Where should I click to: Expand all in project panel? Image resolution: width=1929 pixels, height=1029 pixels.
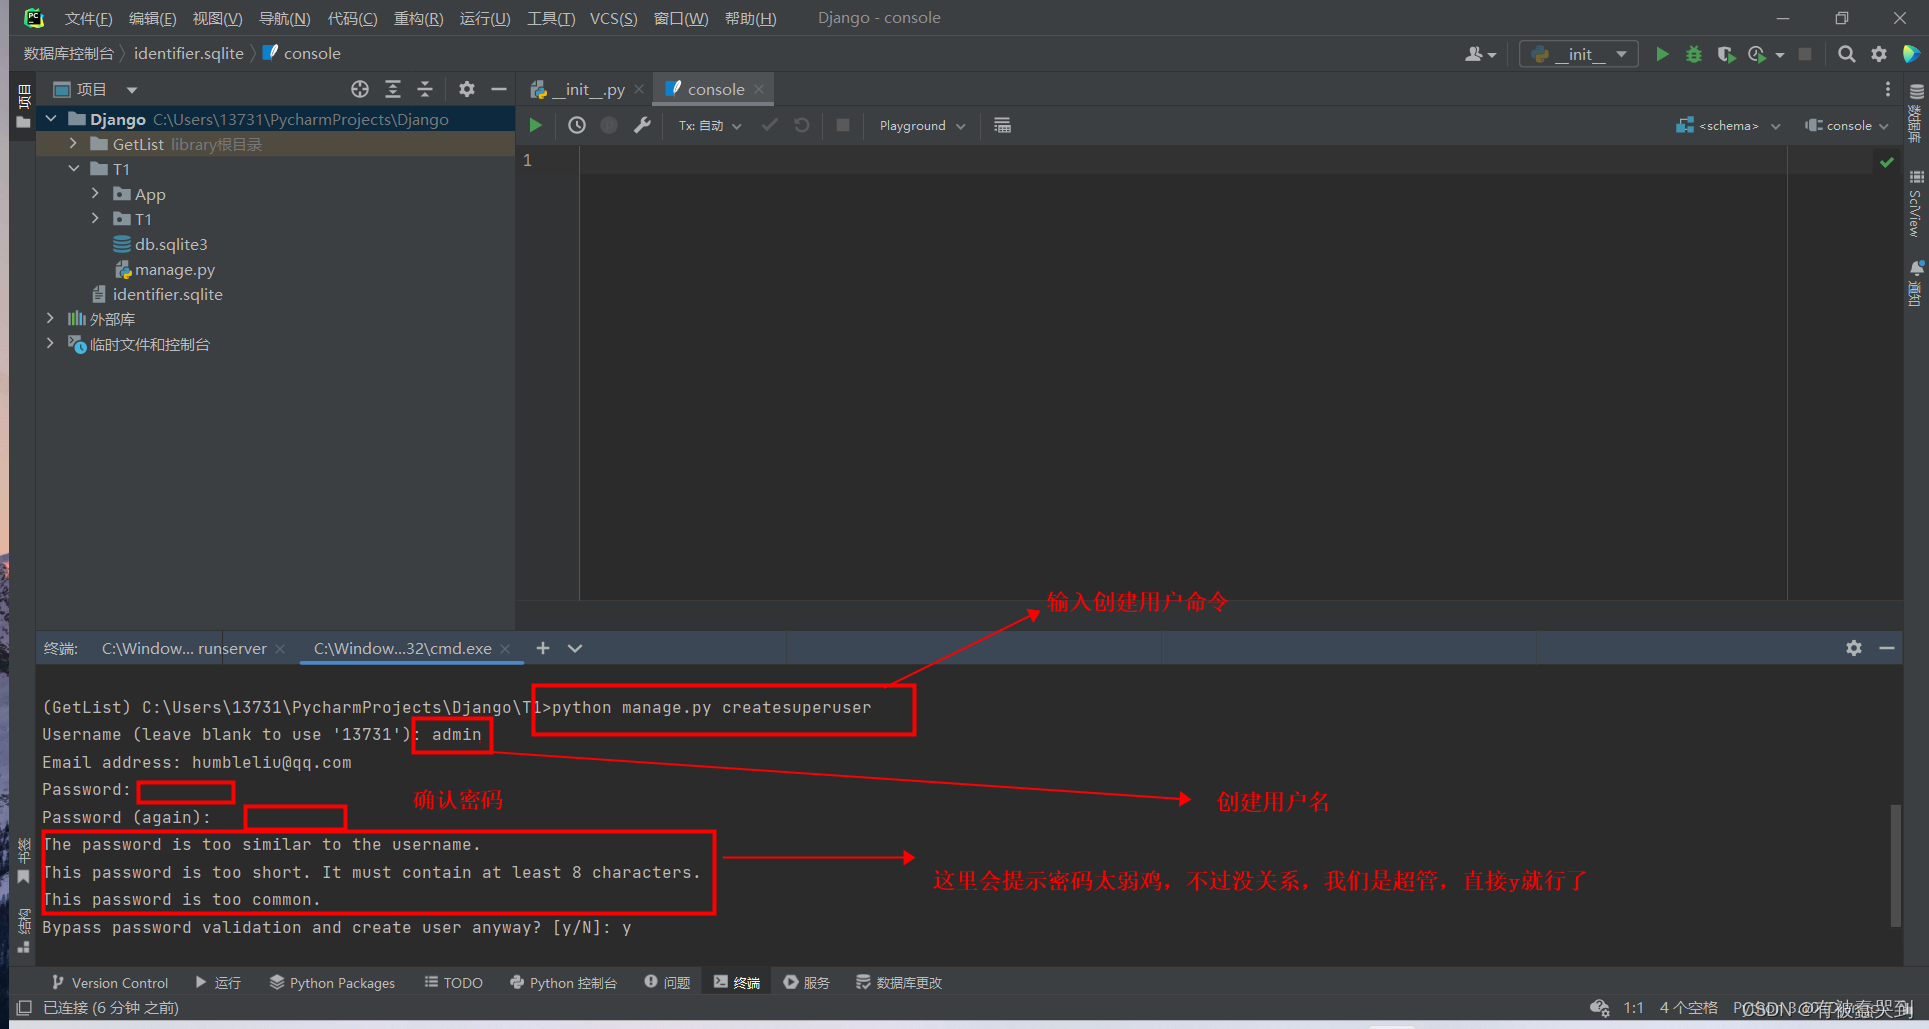coord(393,89)
